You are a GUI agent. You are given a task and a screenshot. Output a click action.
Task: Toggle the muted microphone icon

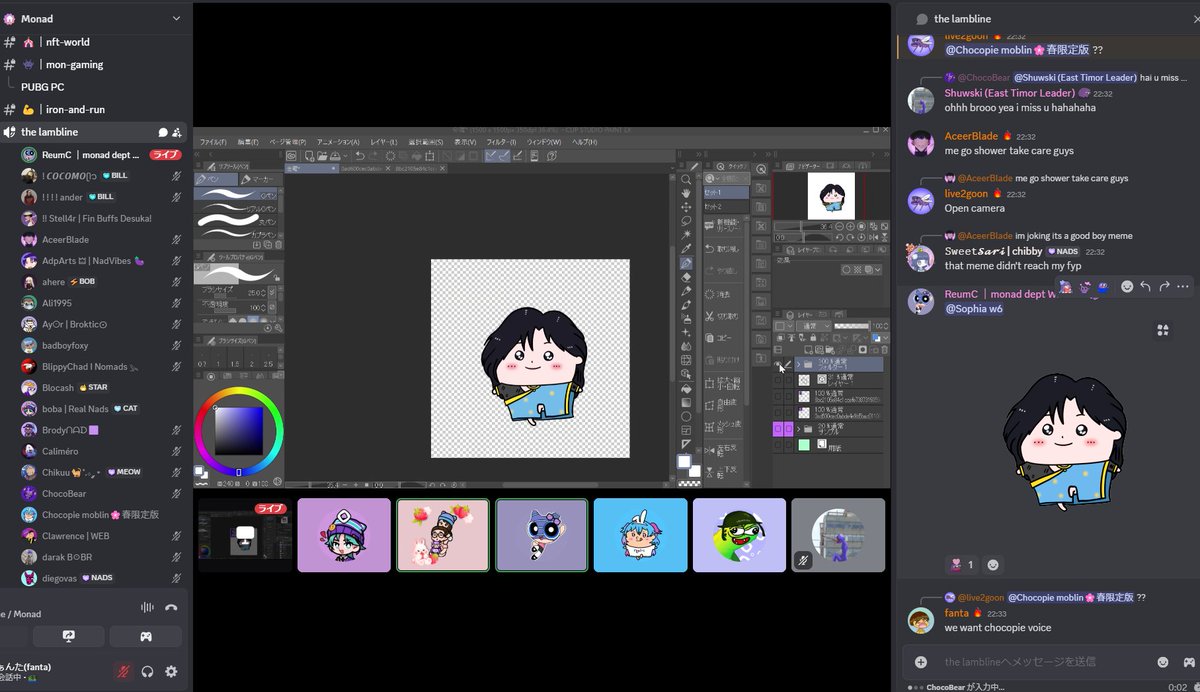point(123,672)
